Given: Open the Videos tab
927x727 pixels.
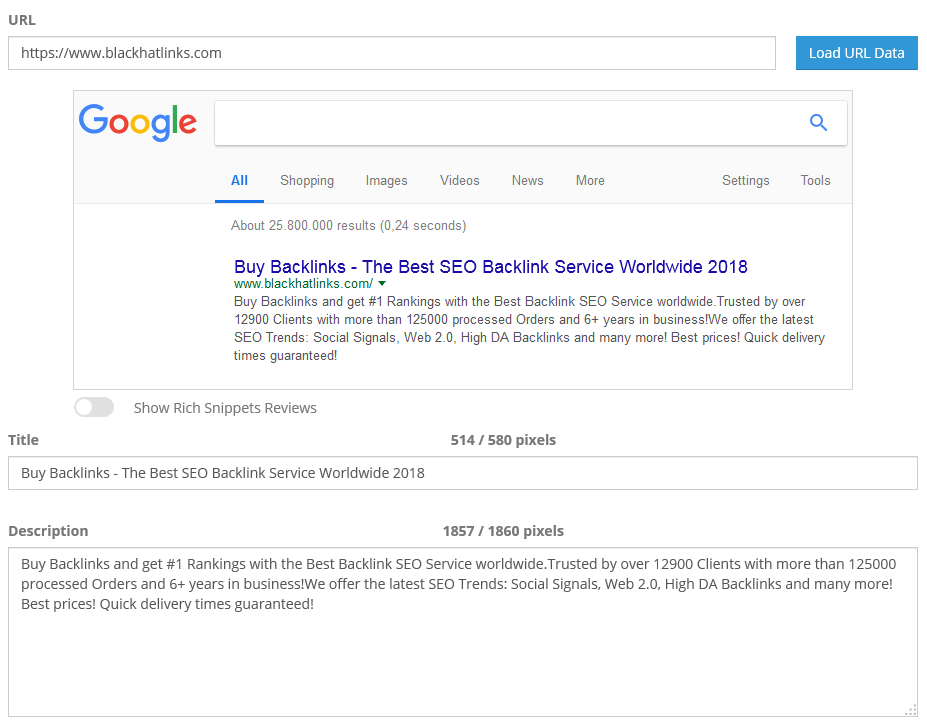Looking at the screenshot, I should (459, 181).
